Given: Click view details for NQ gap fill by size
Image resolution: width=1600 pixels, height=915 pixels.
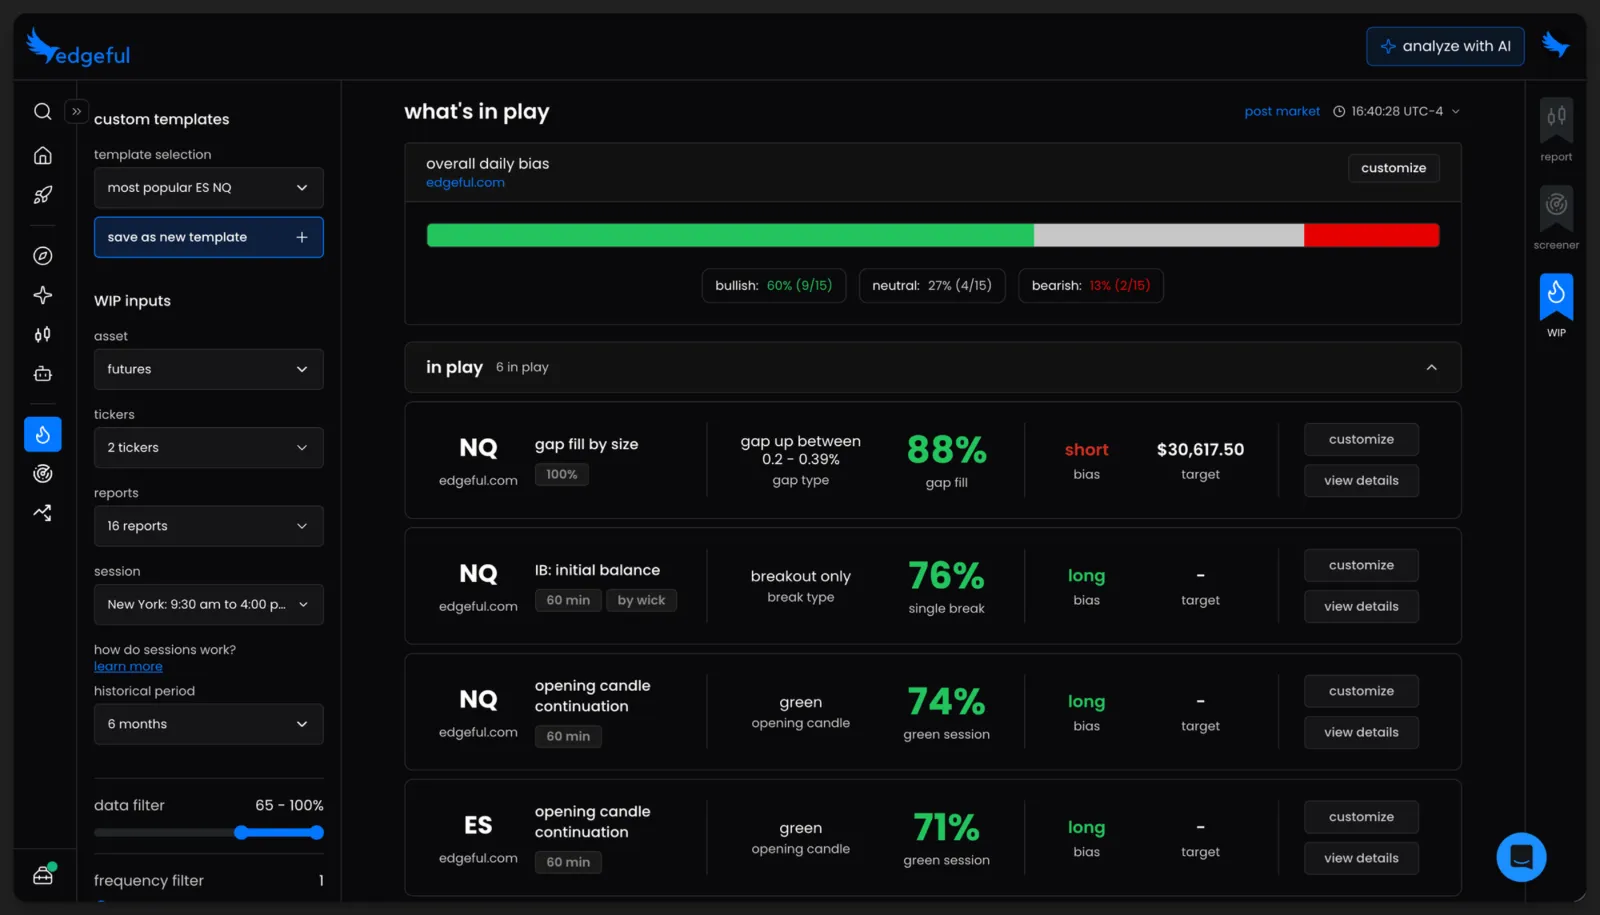Looking at the screenshot, I should tap(1361, 481).
